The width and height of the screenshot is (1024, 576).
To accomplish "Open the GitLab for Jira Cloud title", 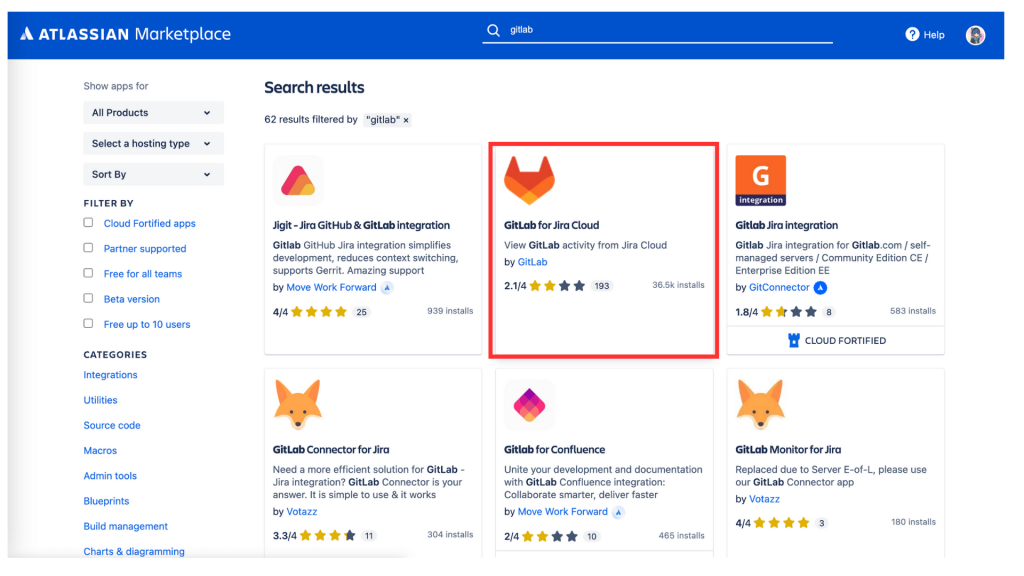I will pyautogui.click(x=551, y=225).
